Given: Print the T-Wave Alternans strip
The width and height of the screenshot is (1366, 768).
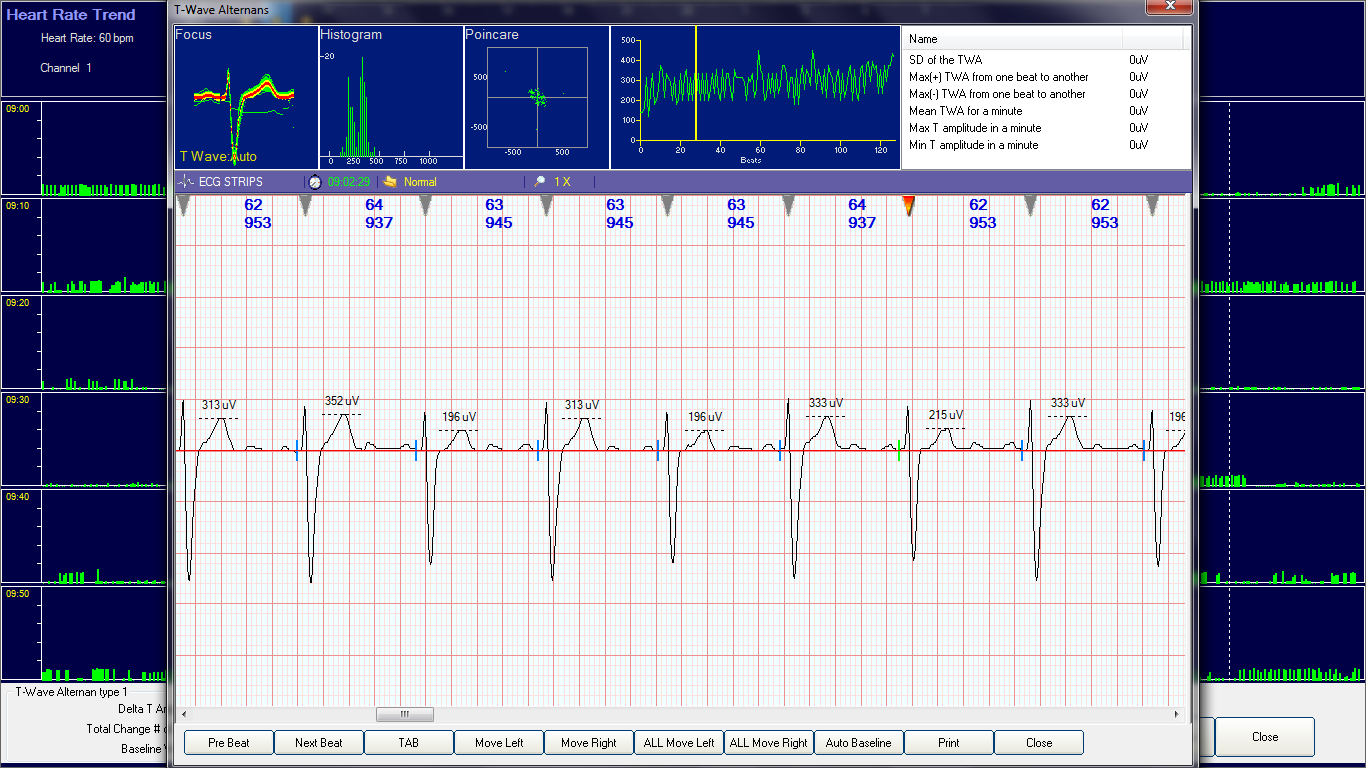Looking at the screenshot, I should [949, 743].
